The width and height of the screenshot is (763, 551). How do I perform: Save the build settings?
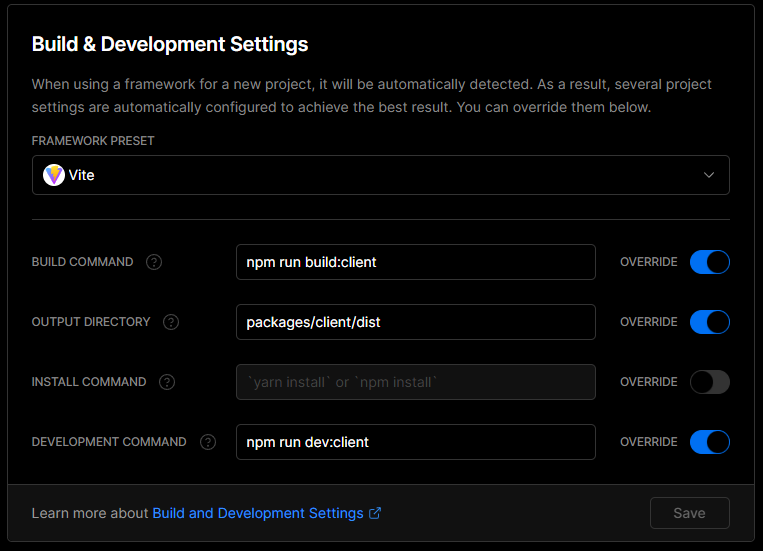coord(690,513)
